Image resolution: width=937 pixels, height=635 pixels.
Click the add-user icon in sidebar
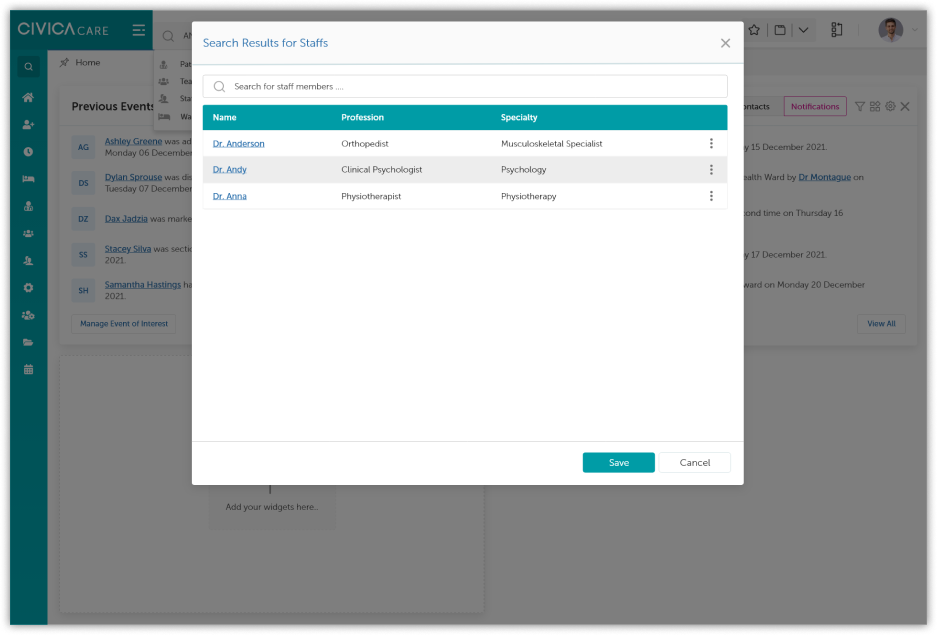[28, 124]
